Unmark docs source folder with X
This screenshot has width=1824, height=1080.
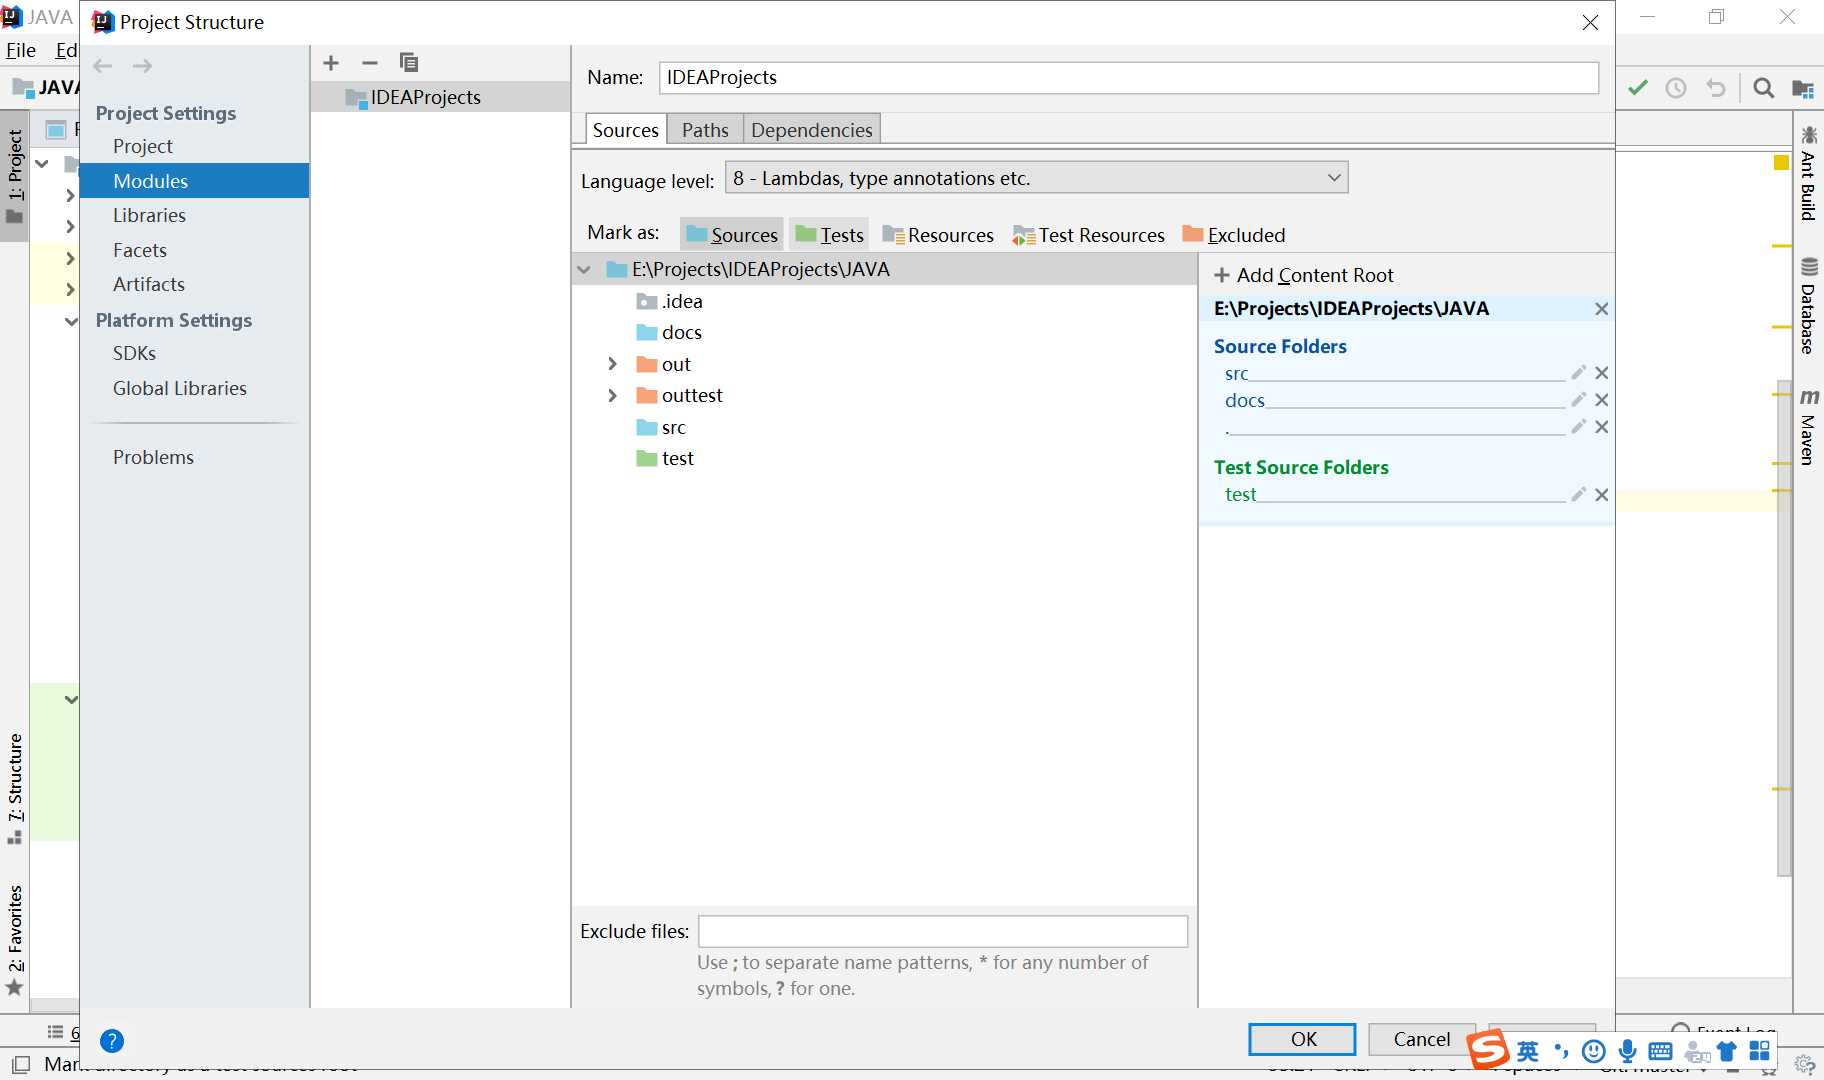(1602, 400)
